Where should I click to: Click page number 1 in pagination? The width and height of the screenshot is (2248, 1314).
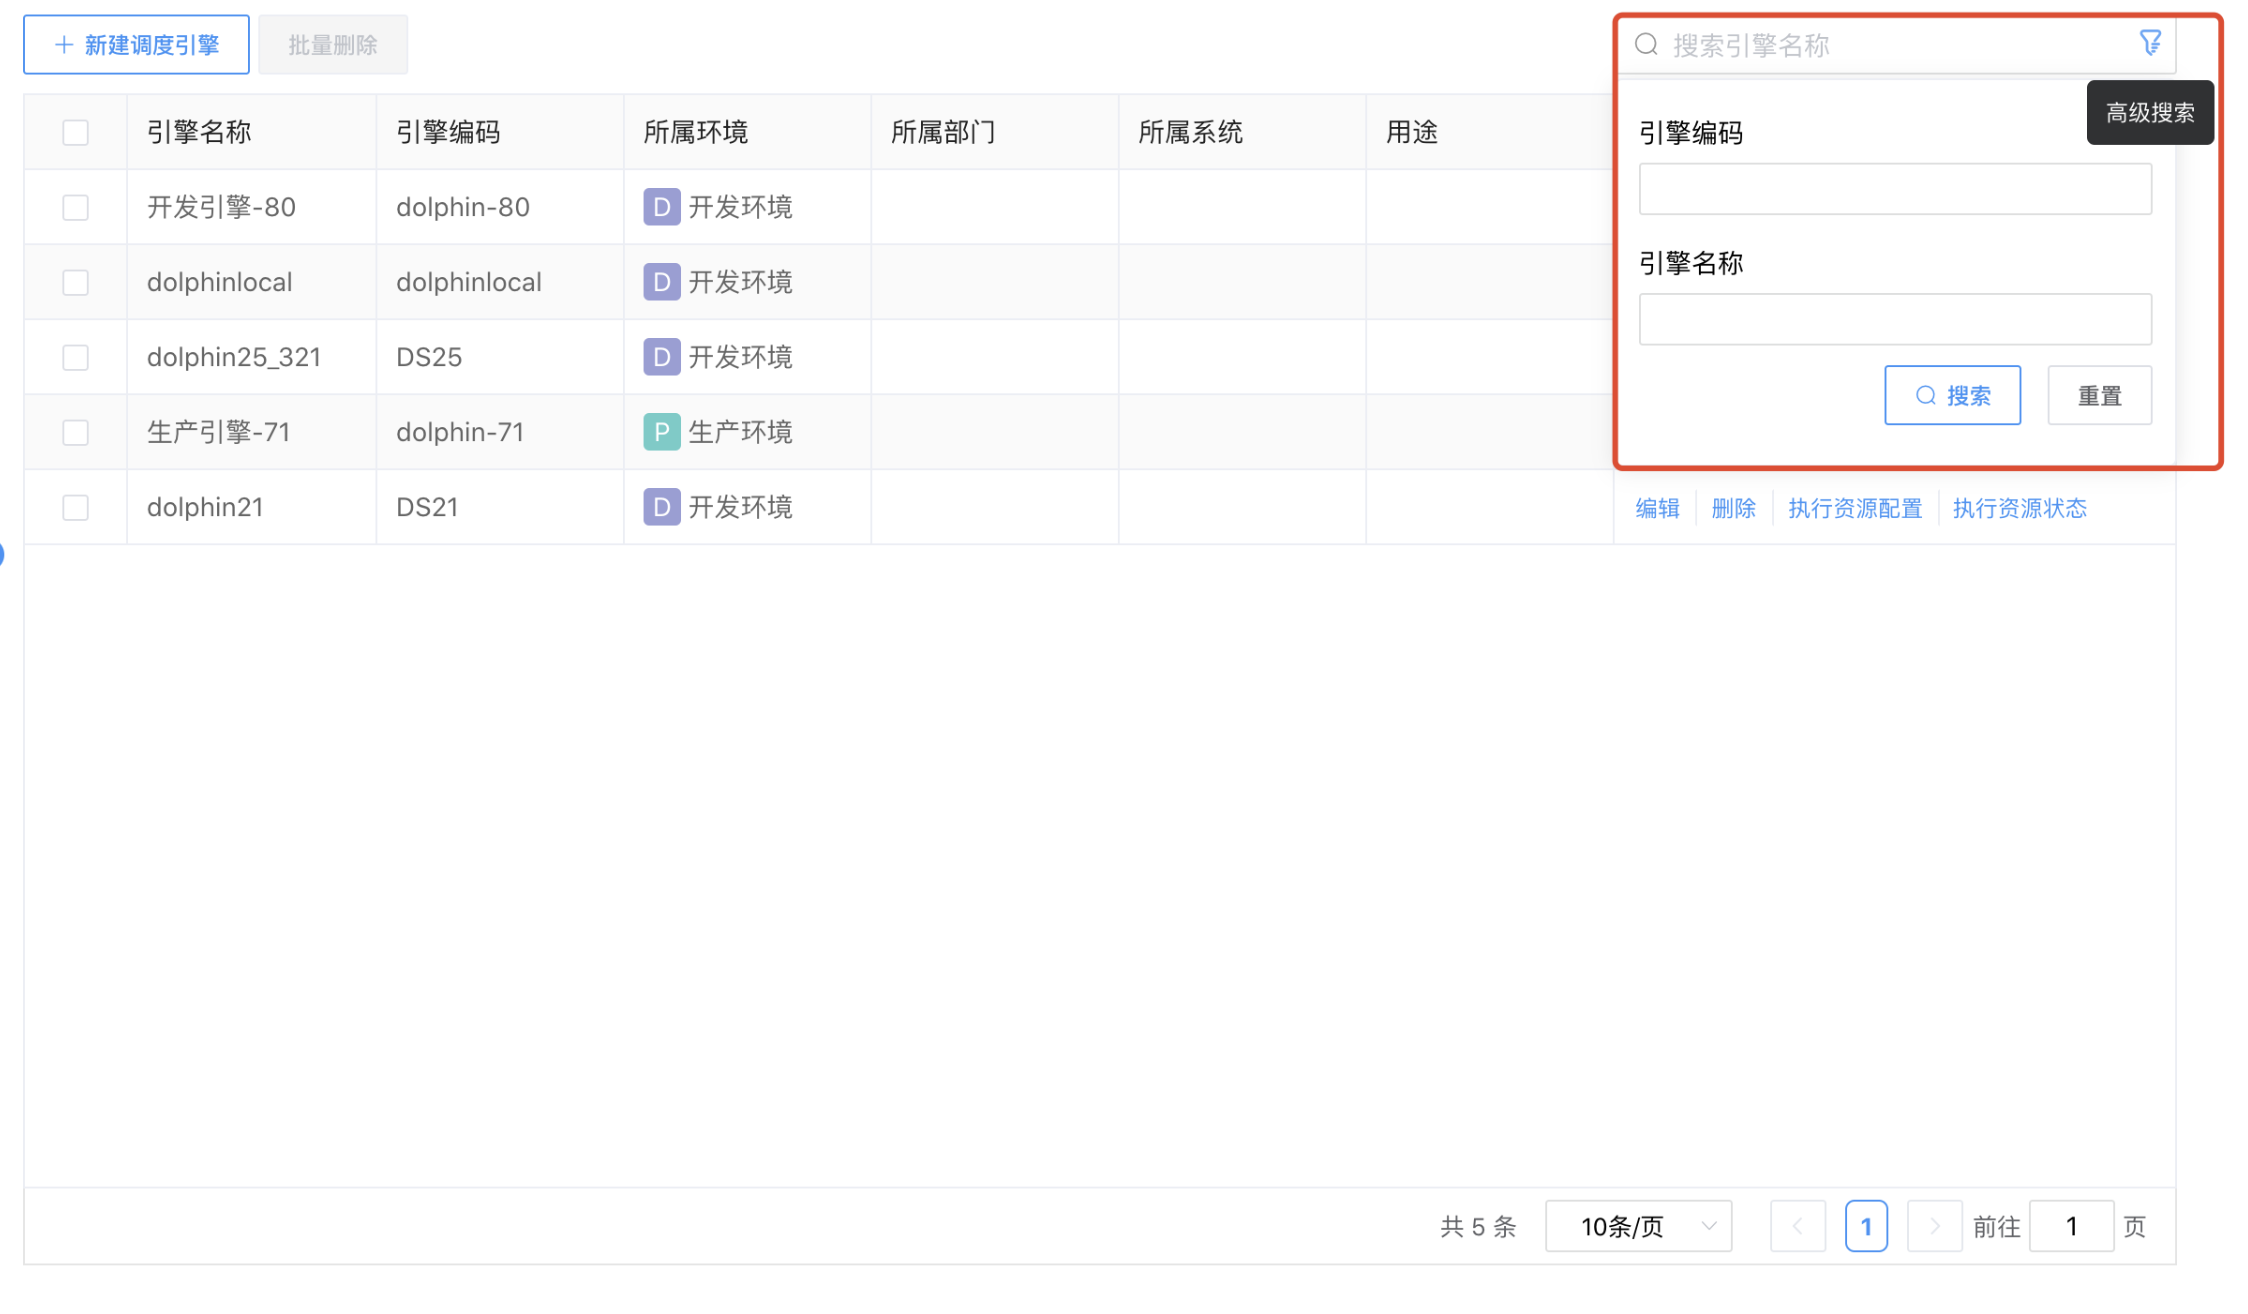pyautogui.click(x=1866, y=1226)
